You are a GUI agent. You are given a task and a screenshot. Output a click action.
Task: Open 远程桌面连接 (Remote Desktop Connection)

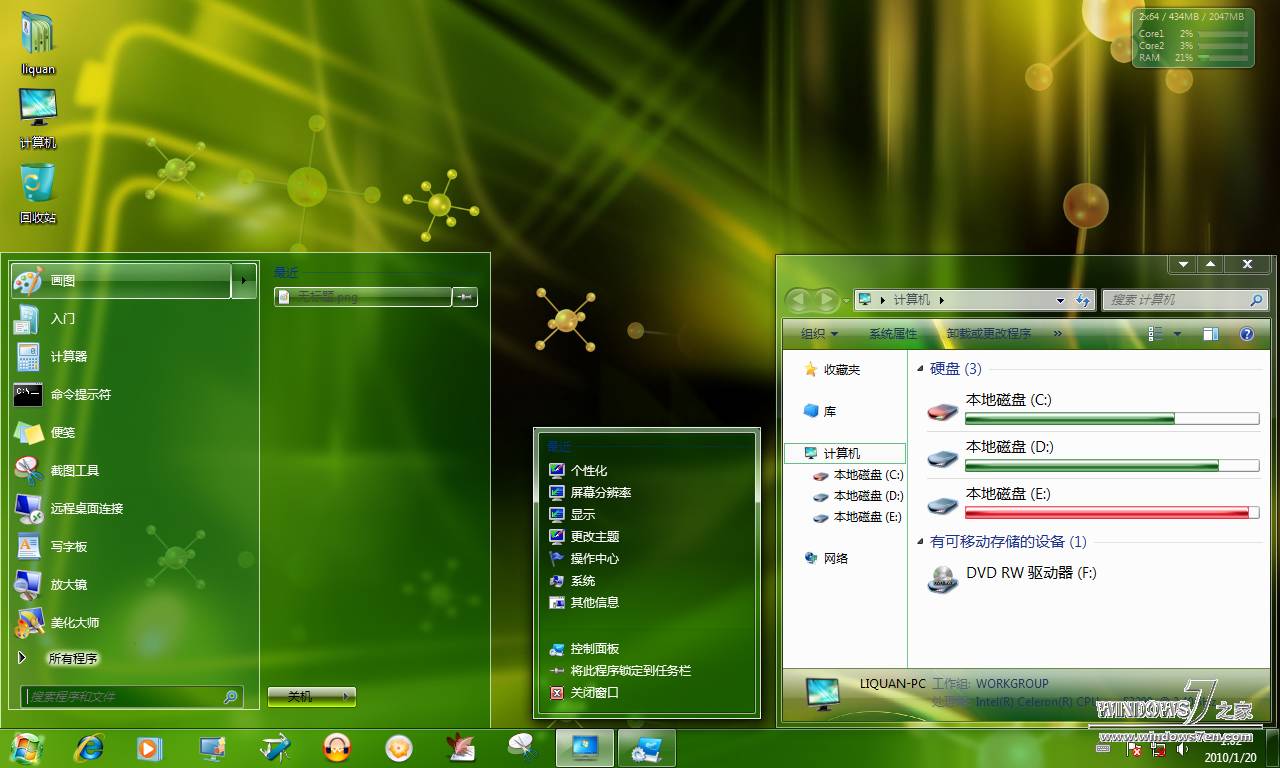click(135, 509)
